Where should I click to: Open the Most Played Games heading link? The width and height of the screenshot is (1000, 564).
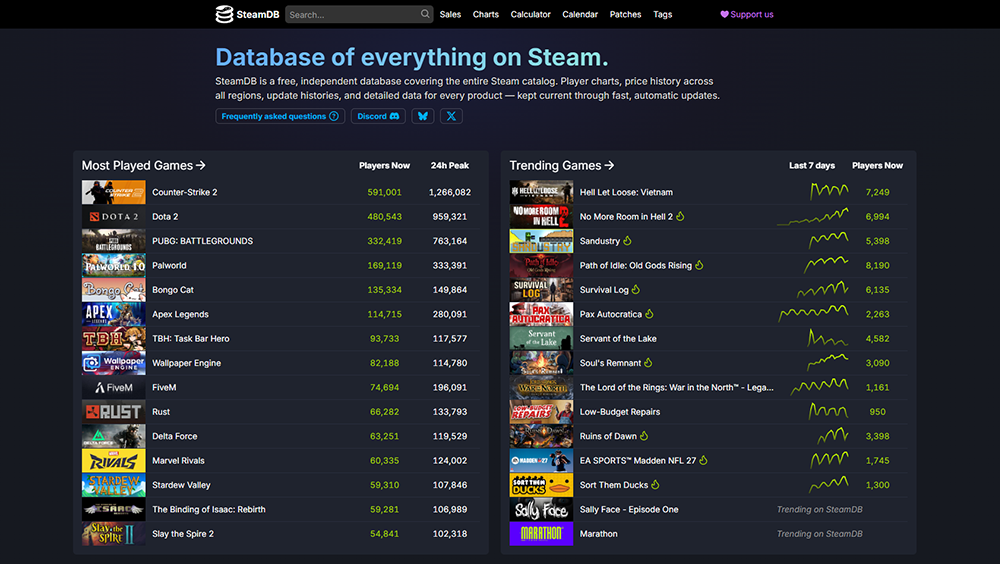tap(143, 165)
